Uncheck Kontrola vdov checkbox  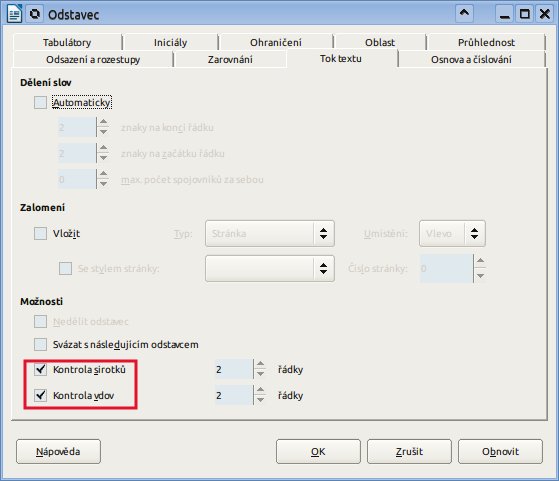tap(40, 395)
